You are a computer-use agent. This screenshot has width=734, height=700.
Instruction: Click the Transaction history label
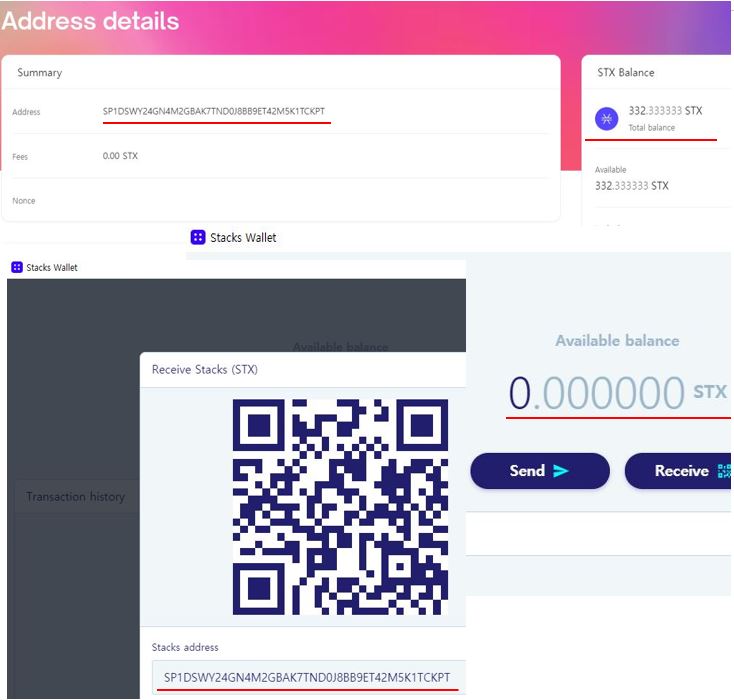pos(75,496)
